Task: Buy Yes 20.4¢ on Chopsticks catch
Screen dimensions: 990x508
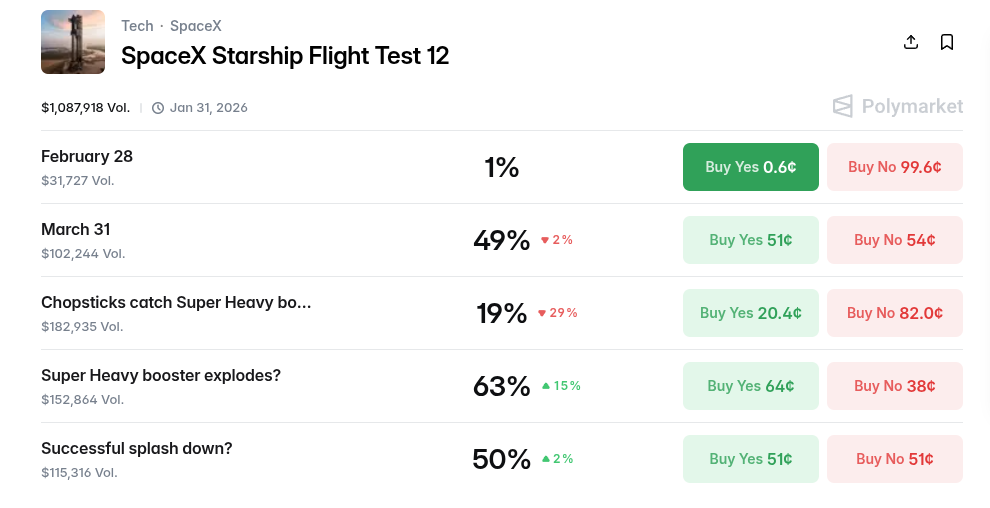Action: coord(750,313)
